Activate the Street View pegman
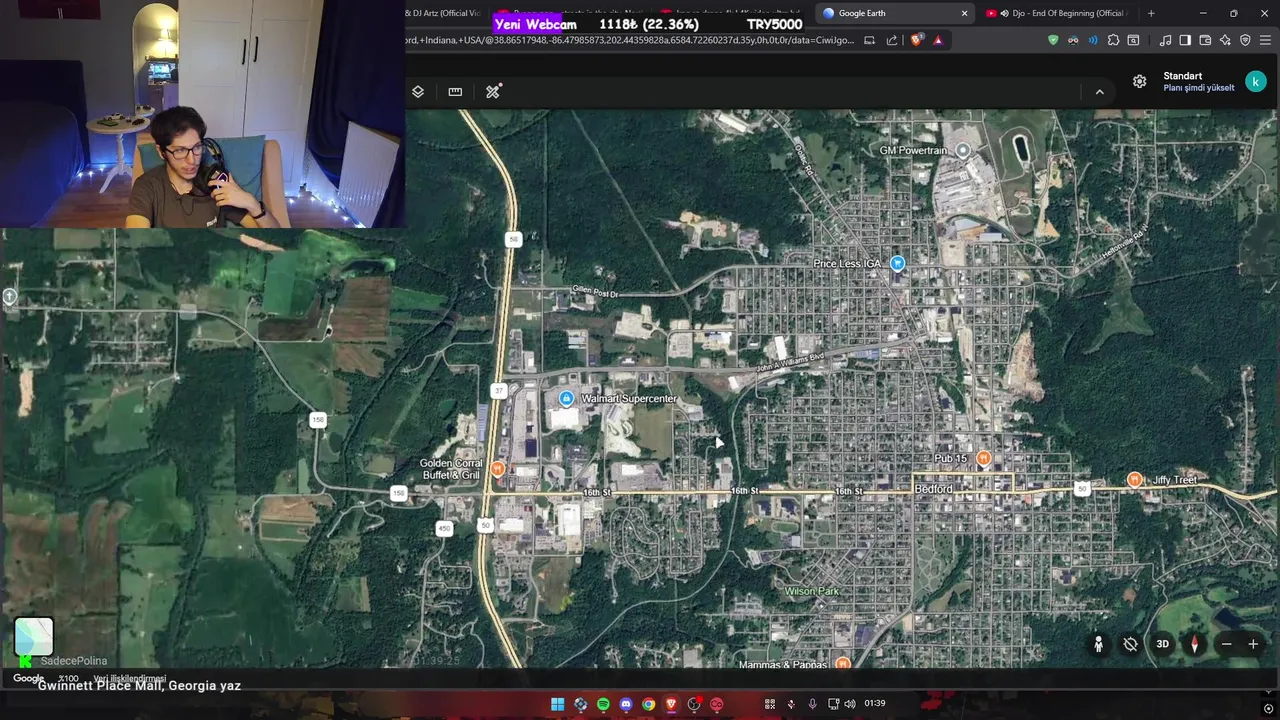Viewport: 1280px width, 720px height. [1098, 644]
